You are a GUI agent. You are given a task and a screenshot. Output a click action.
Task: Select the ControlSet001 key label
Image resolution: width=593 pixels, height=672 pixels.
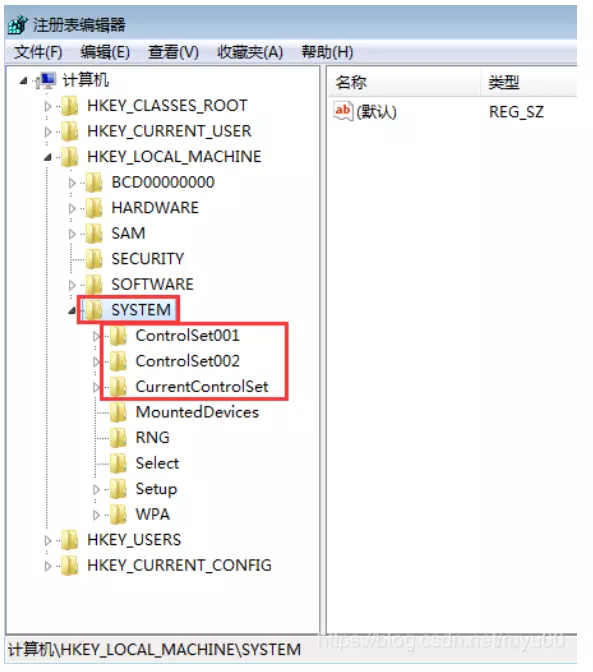pyautogui.click(x=188, y=336)
